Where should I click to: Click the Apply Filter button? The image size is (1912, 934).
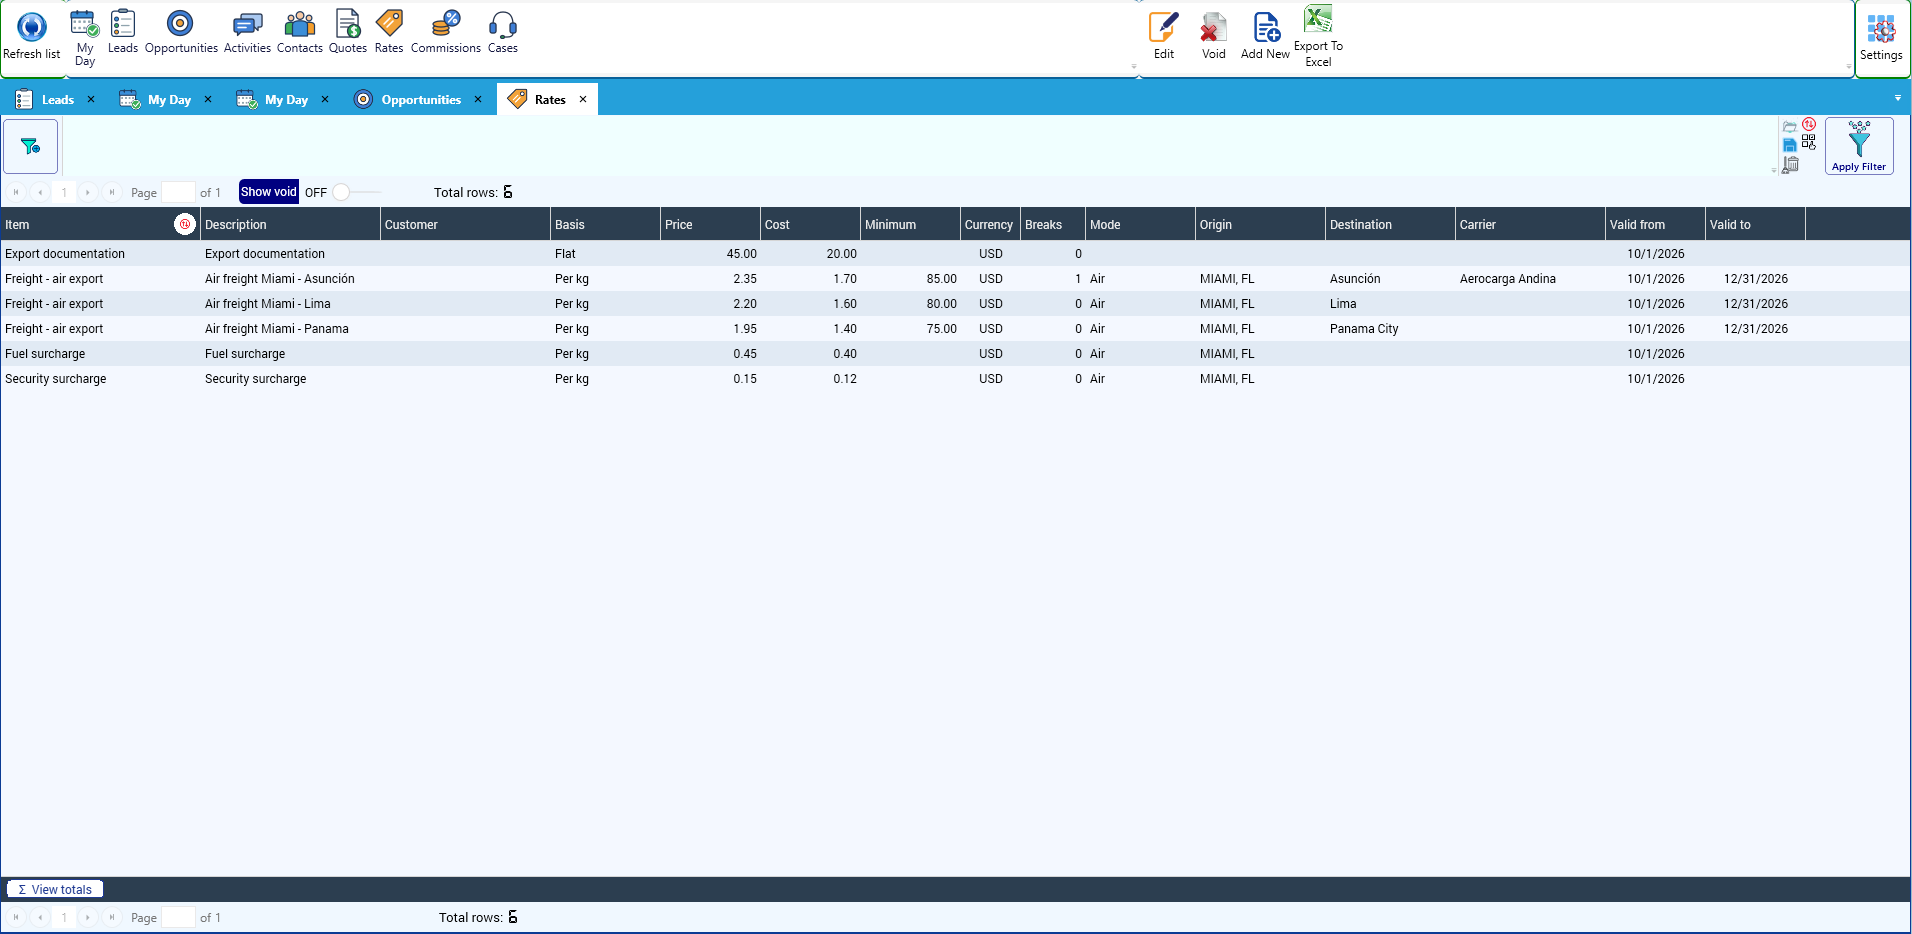(1859, 146)
